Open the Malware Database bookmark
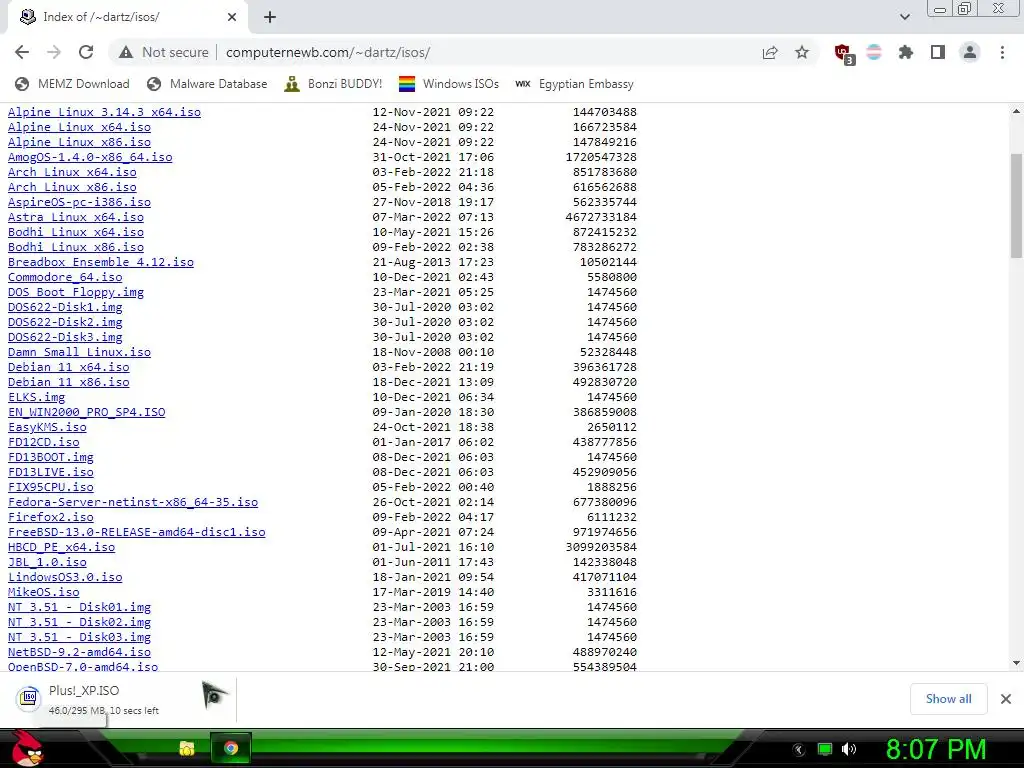 point(207,84)
